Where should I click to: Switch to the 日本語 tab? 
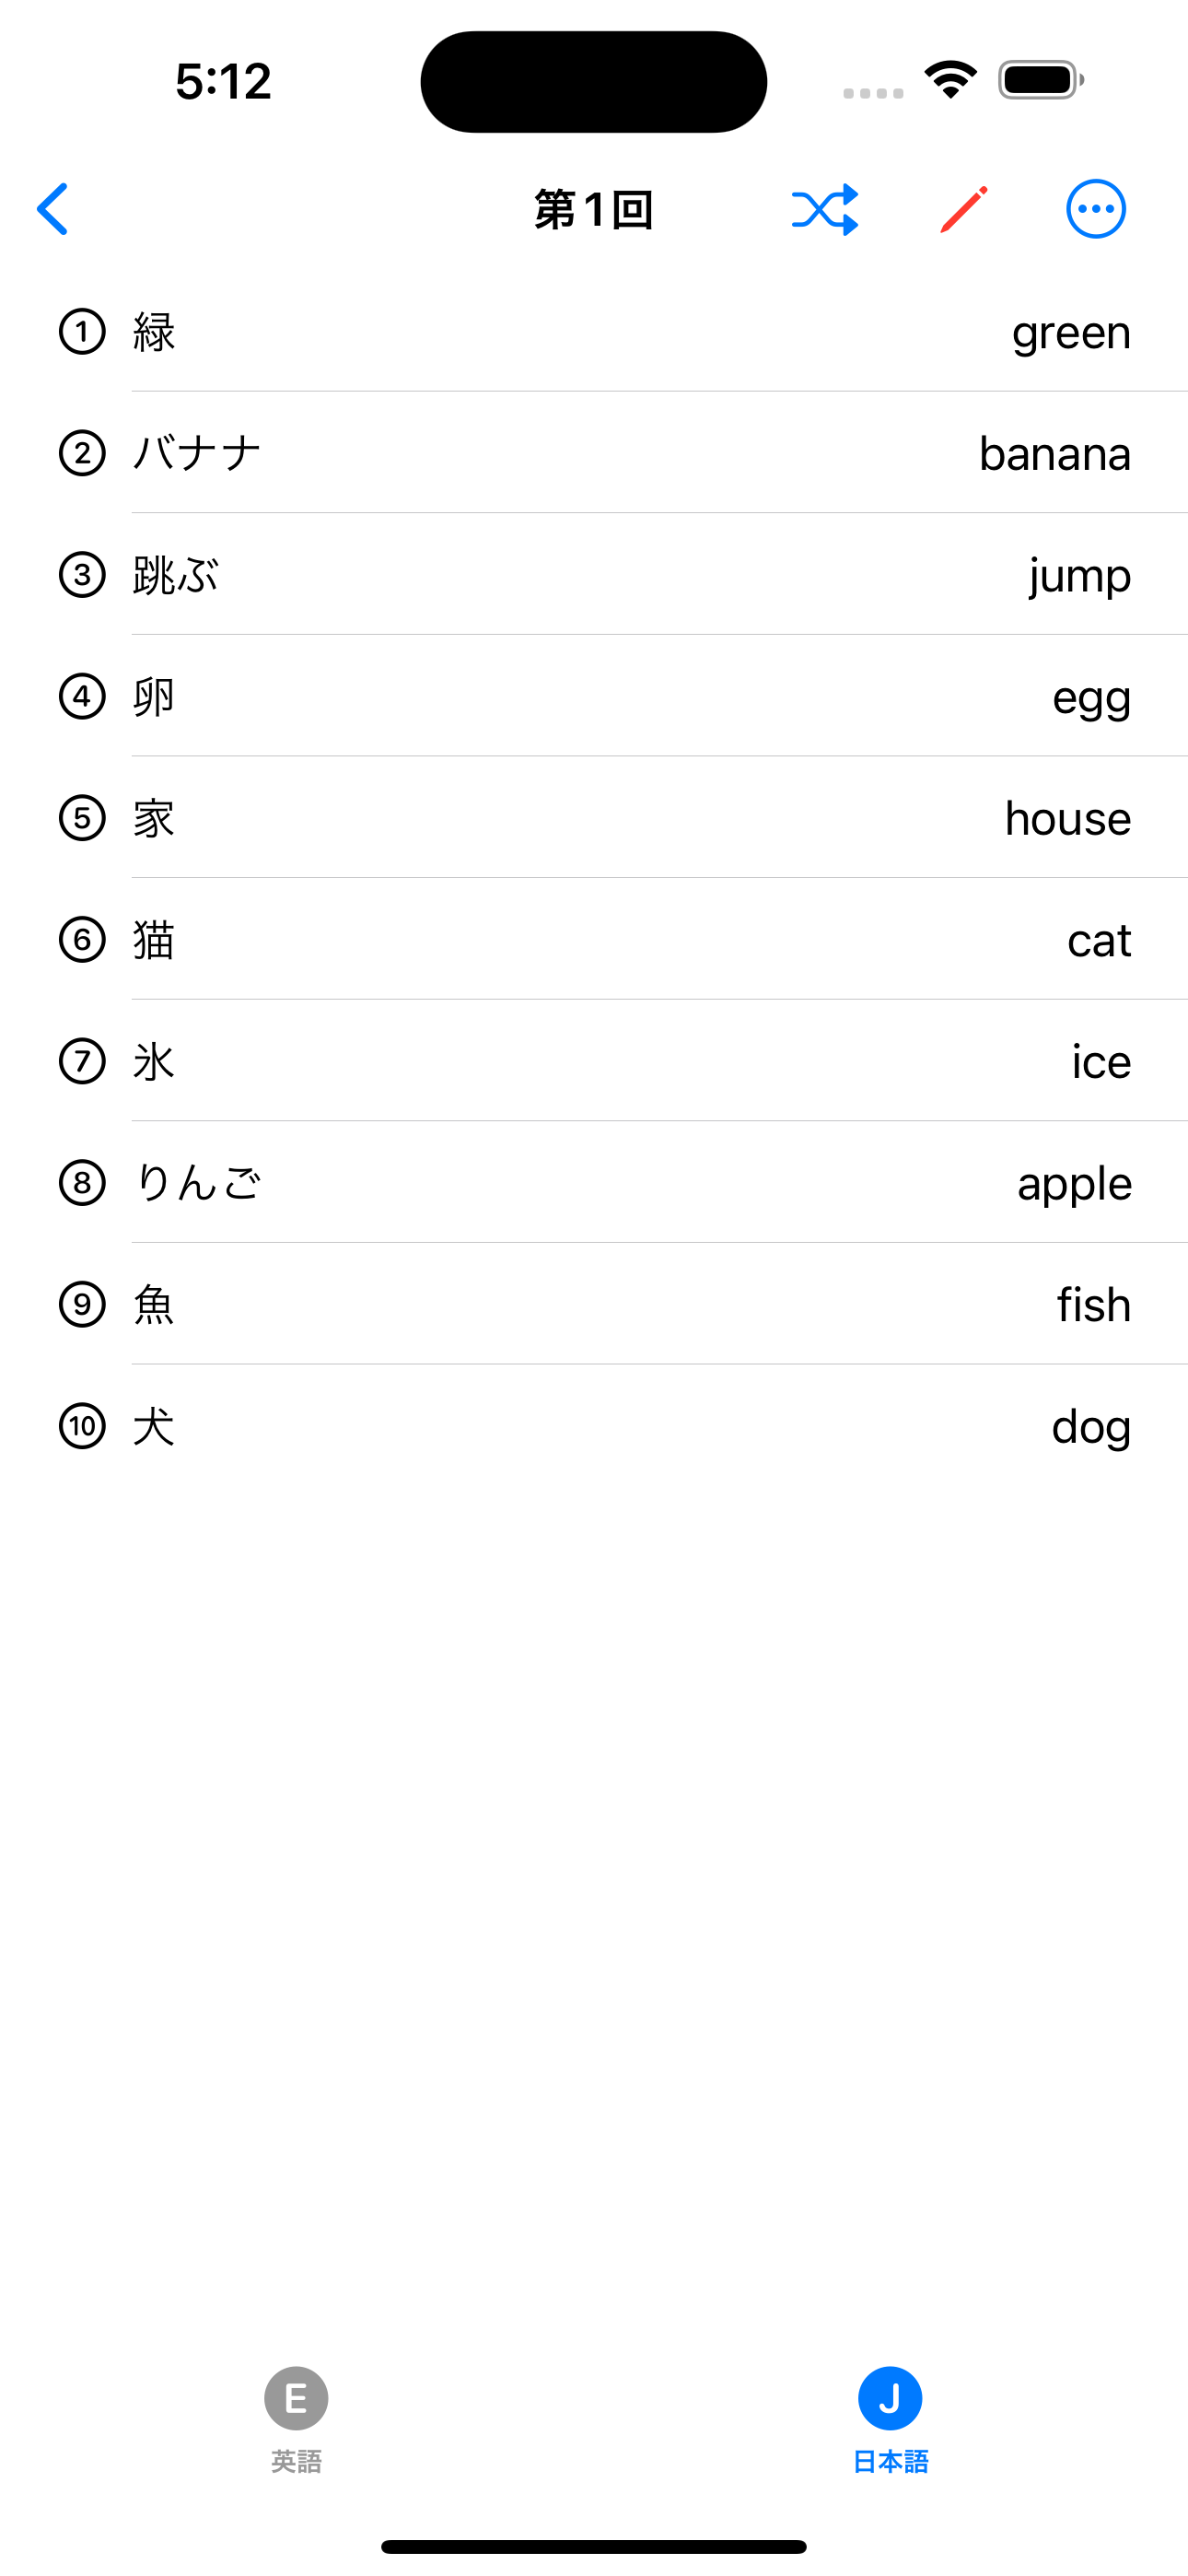890,2420
